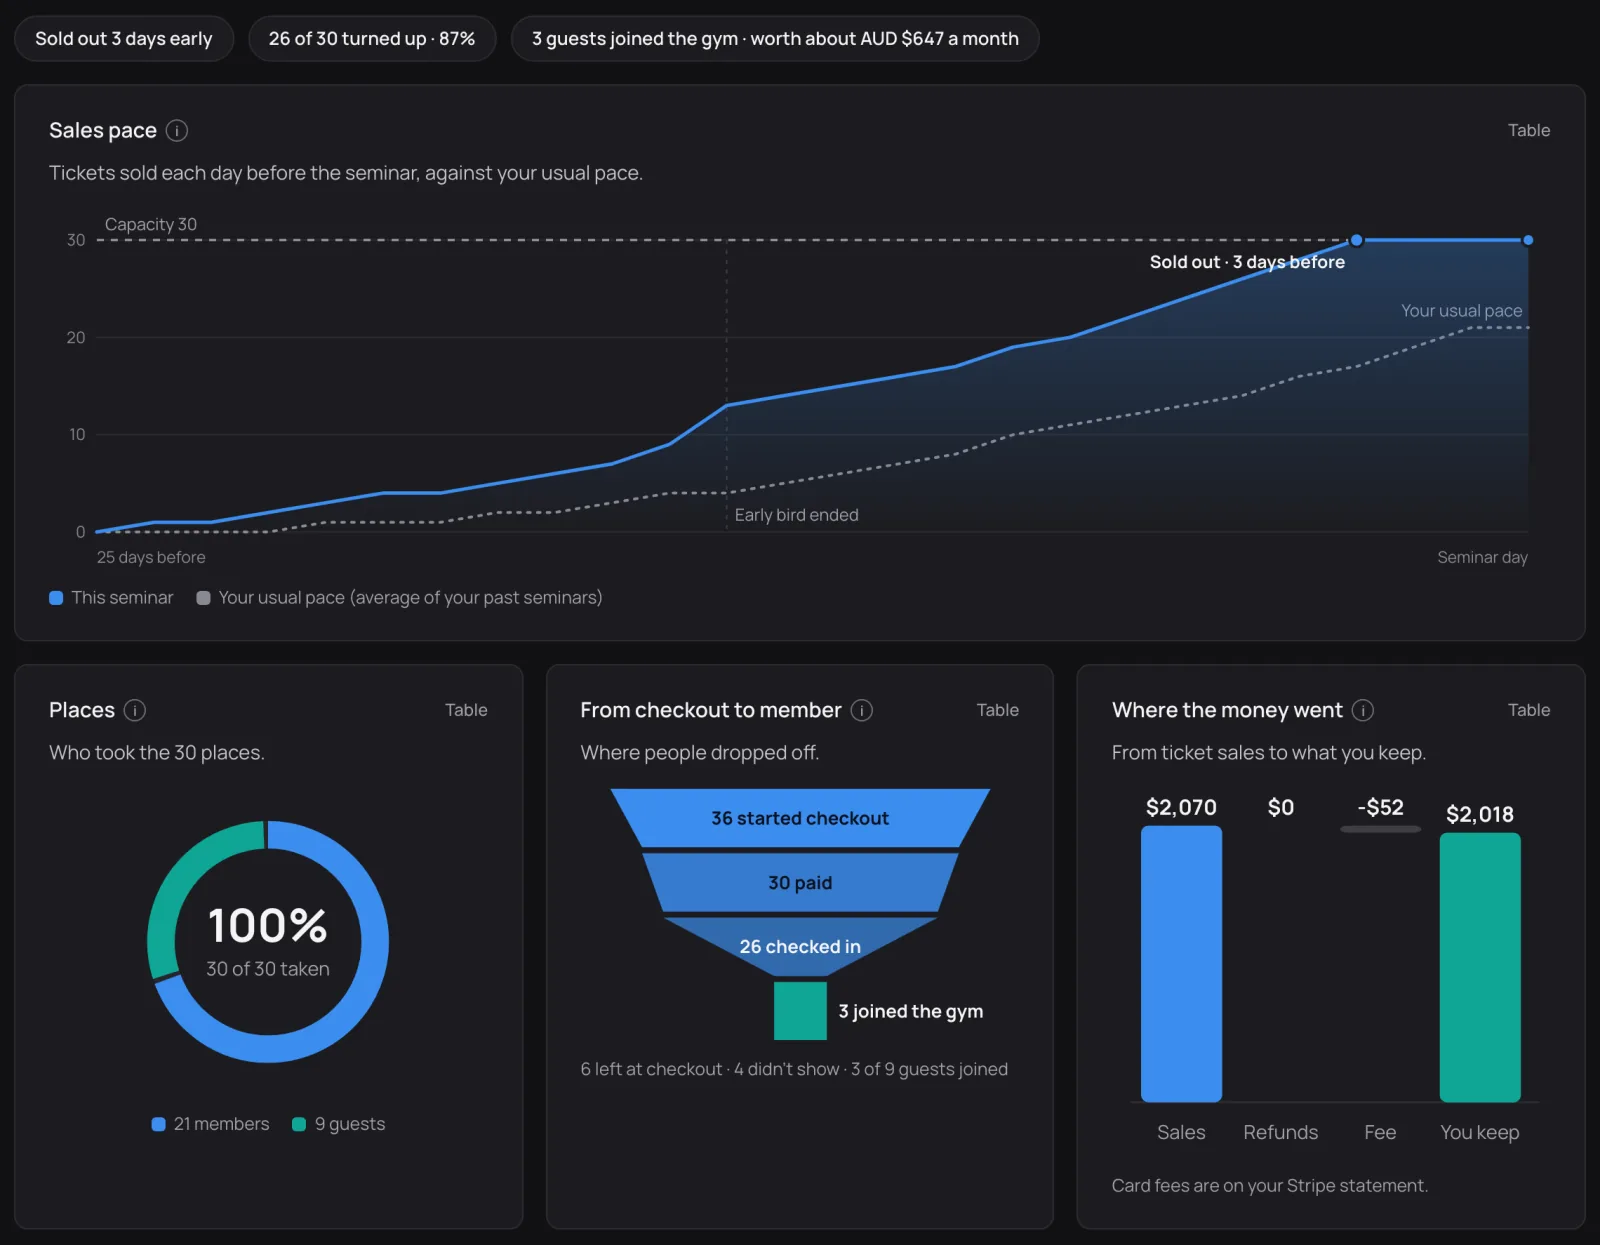1600x1245 pixels.
Task: Toggle the This seminar legend swatch
Action: coord(56,598)
